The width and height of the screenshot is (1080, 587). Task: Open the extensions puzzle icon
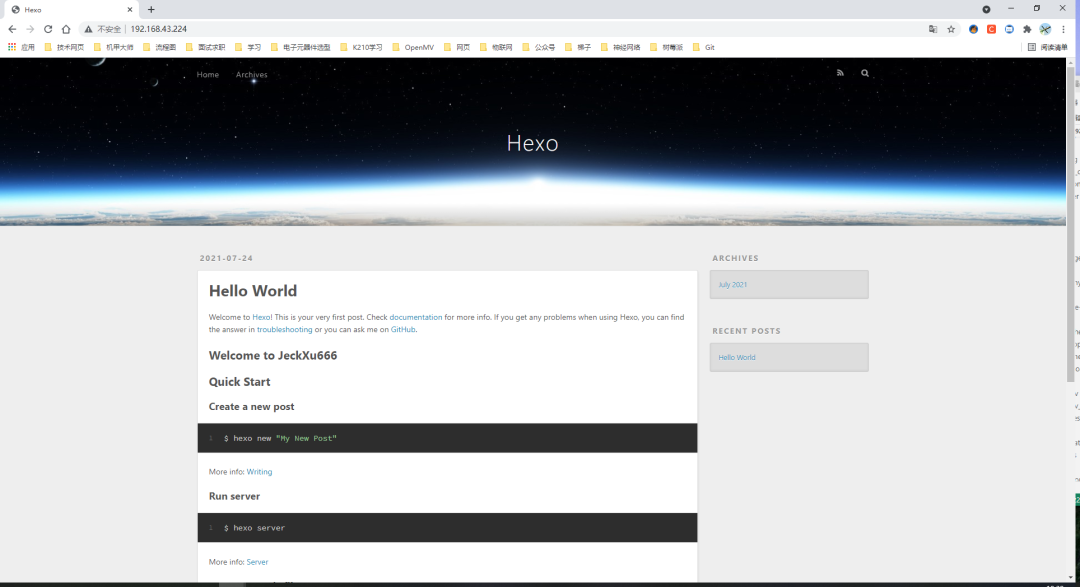coord(1027,29)
